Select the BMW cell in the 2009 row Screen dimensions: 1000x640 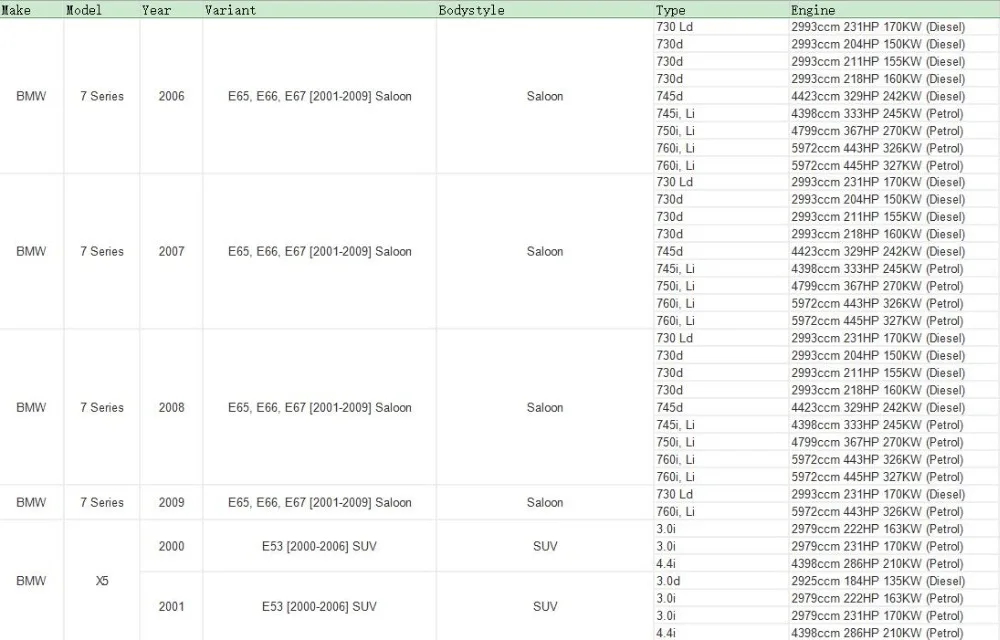pyautogui.click(x=31, y=502)
